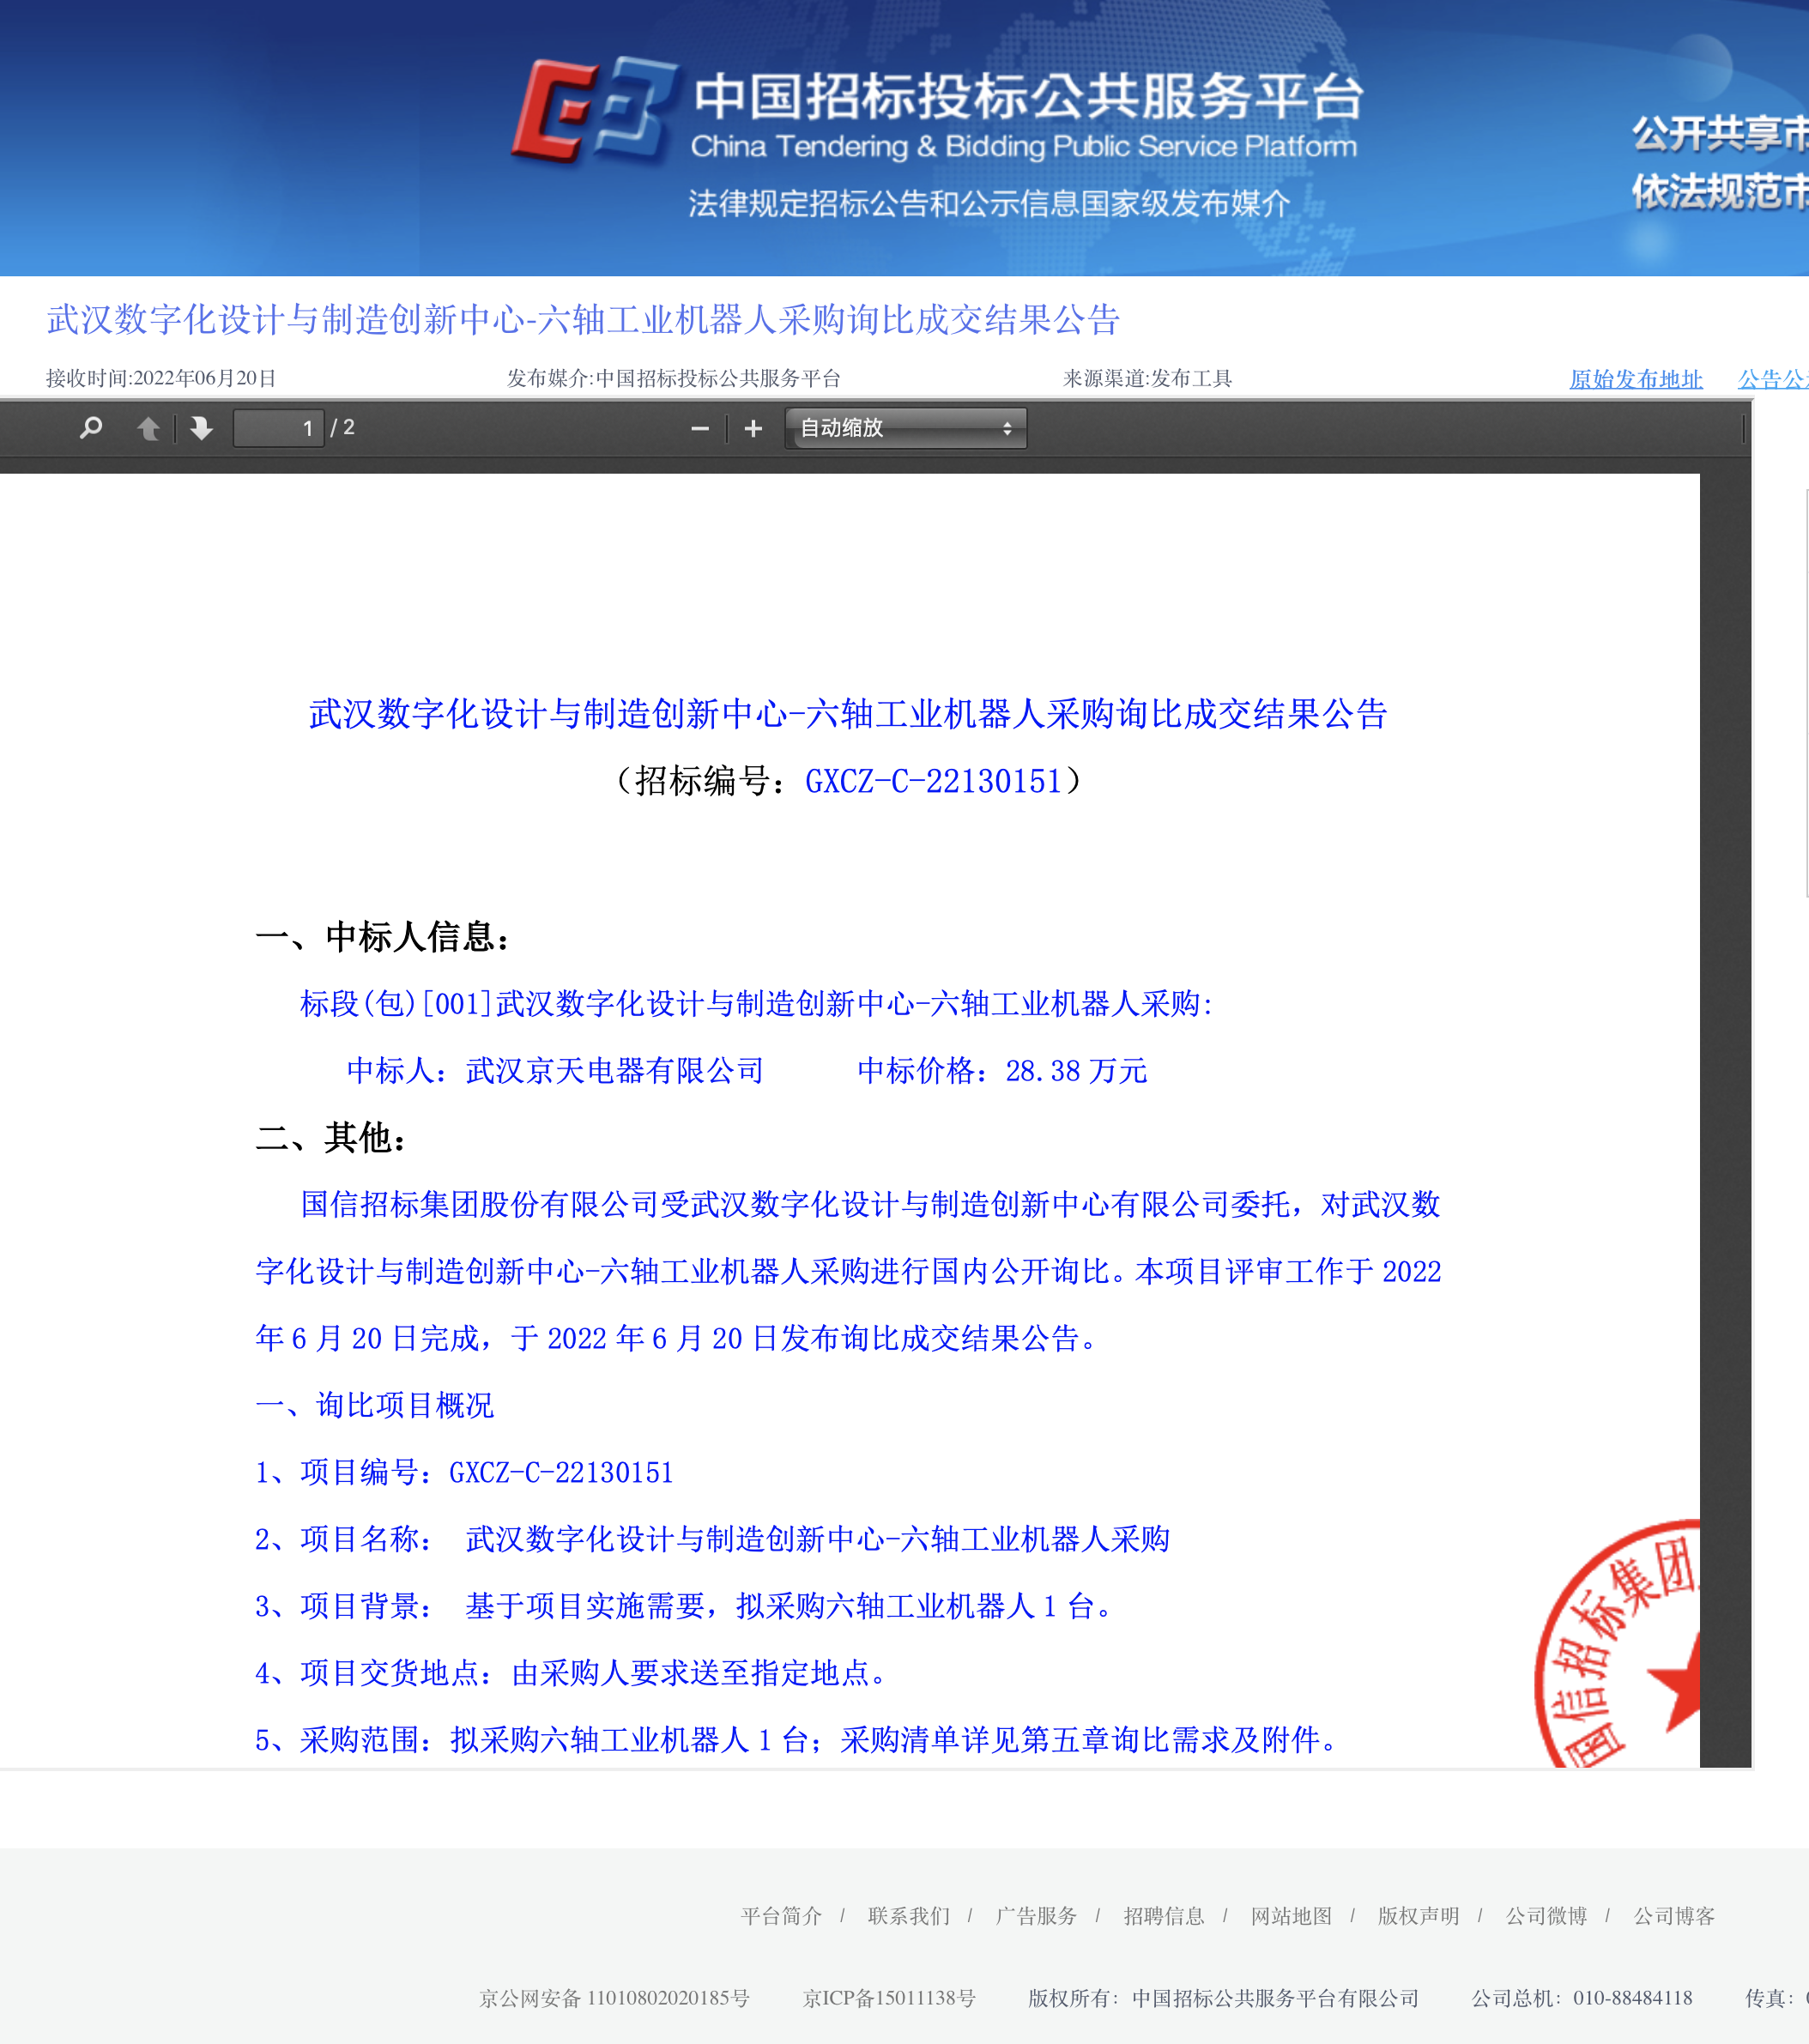Go to next page arrow
The height and width of the screenshot is (2044, 1809).
coord(201,428)
